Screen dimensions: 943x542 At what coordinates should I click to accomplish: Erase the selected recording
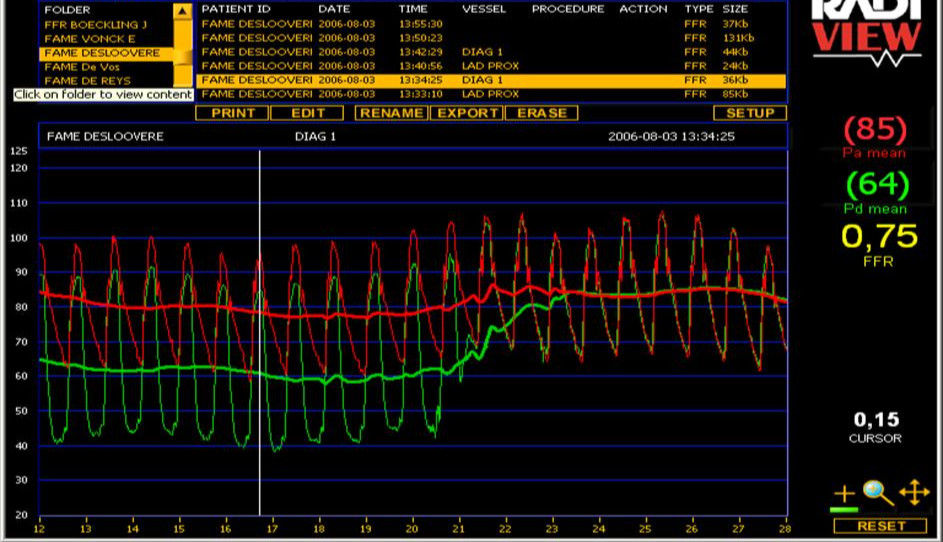pyautogui.click(x=542, y=113)
